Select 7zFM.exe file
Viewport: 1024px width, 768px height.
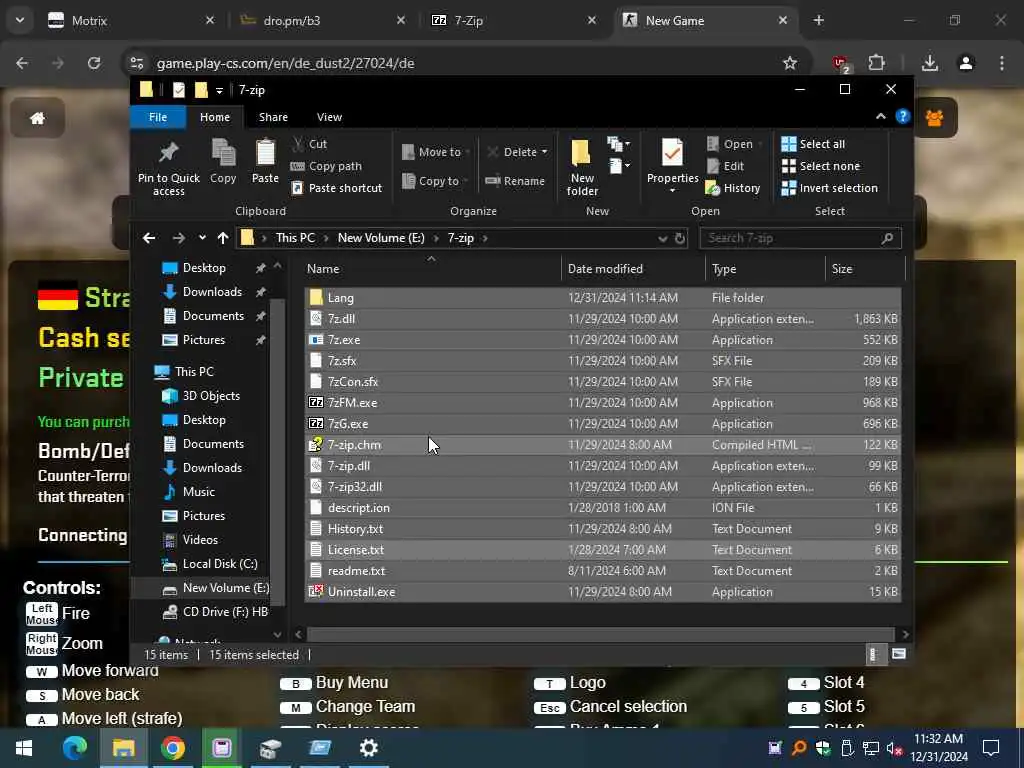pyautogui.click(x=602, y=403)
